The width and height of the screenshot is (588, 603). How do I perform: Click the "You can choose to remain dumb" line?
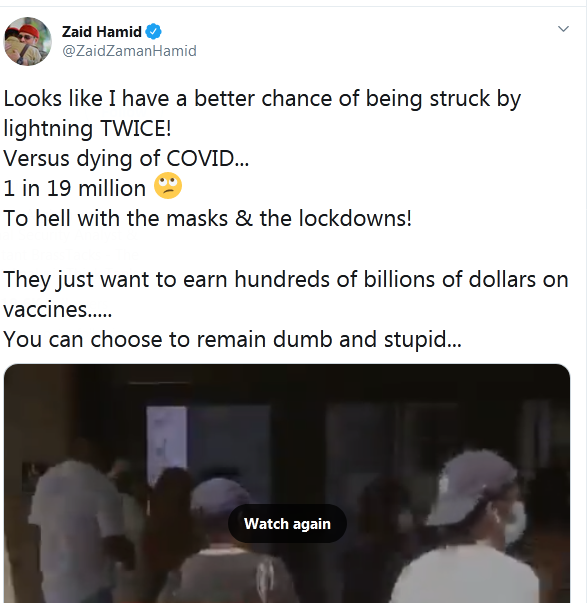(232, 340)
